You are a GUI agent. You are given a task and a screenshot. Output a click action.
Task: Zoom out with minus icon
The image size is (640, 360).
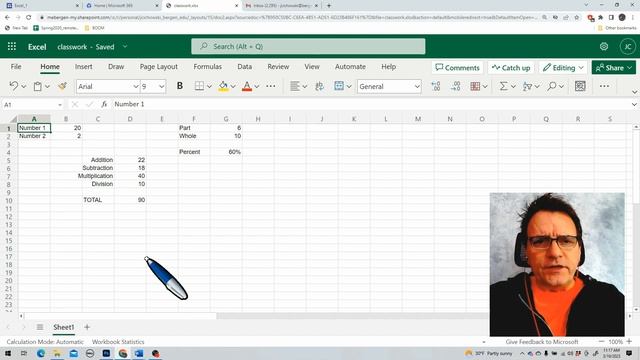tap(601, 342)
